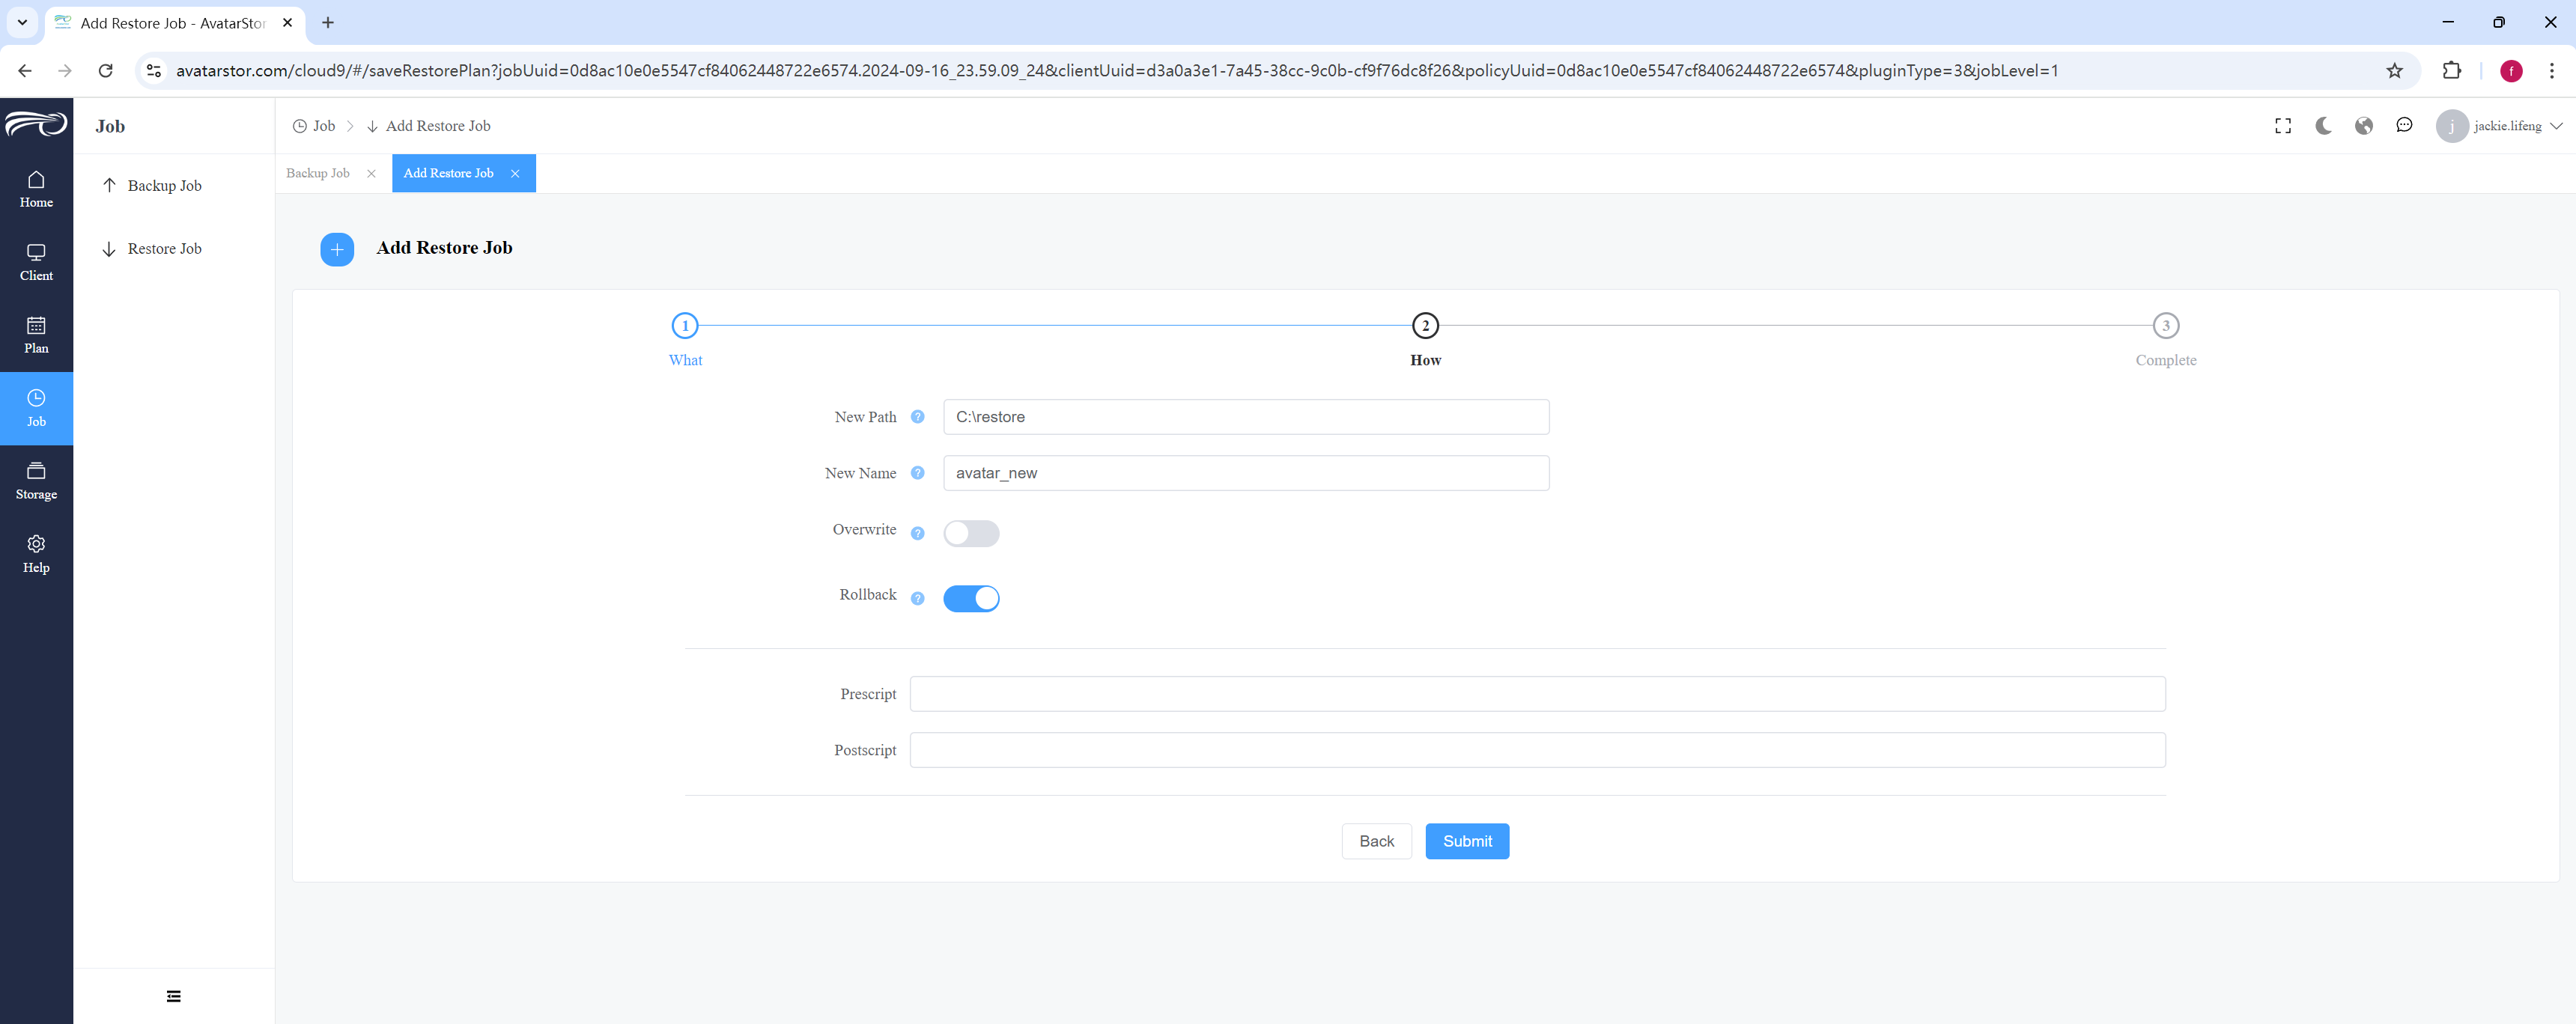Select Restore Job in the side menu
2576x1024 pixels.
click(x=164, y=249)
